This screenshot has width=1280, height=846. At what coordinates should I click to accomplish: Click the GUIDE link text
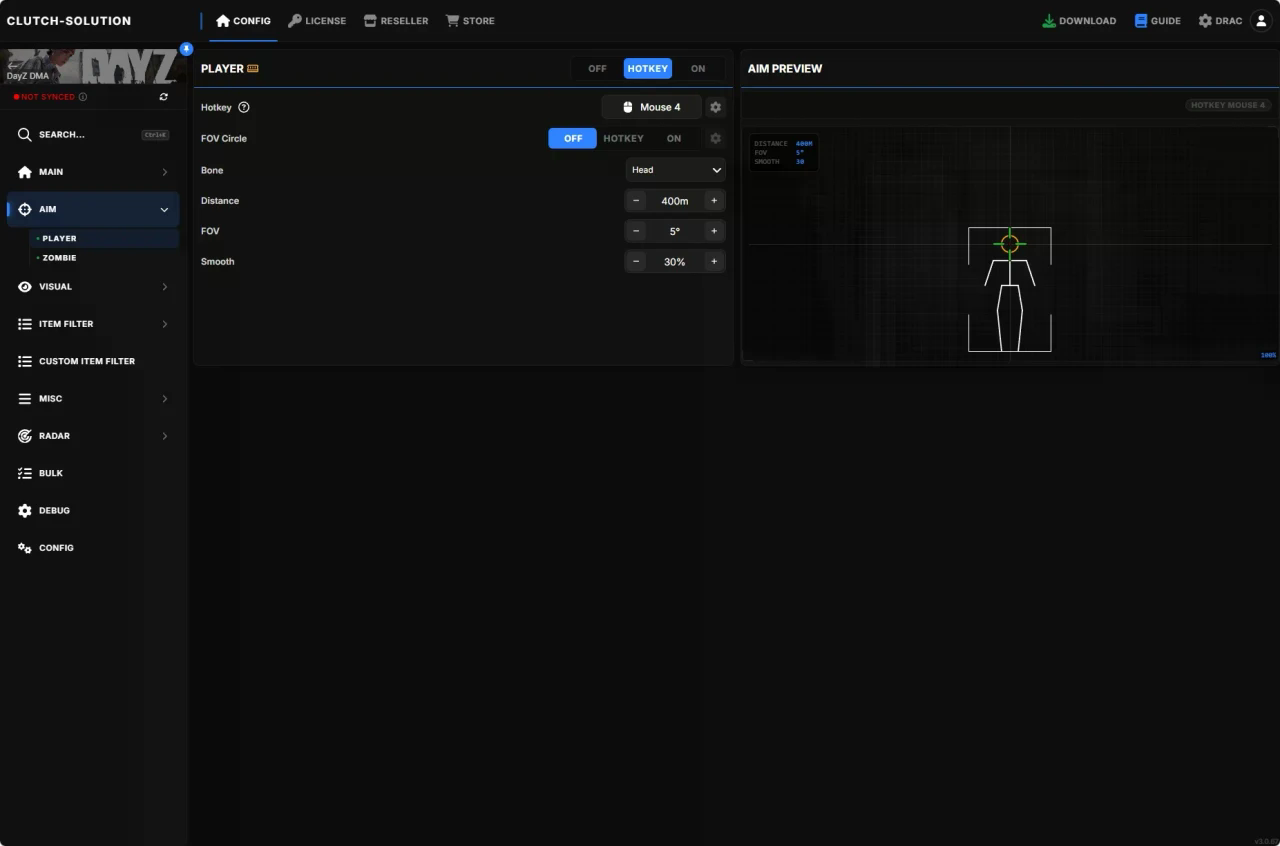point(1166,21)
